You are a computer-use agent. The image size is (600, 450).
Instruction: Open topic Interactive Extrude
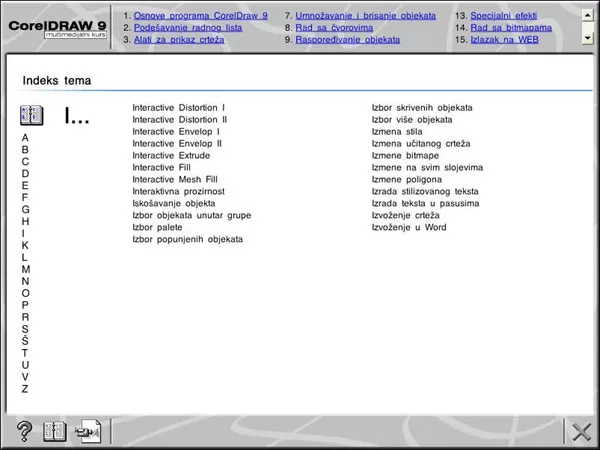171,155
